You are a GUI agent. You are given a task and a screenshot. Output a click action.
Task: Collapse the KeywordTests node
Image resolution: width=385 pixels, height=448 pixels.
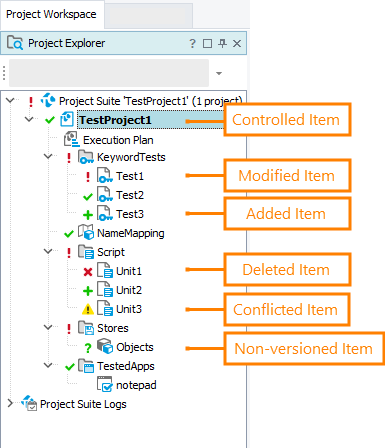pyautogui.click(x=48, y=156)
